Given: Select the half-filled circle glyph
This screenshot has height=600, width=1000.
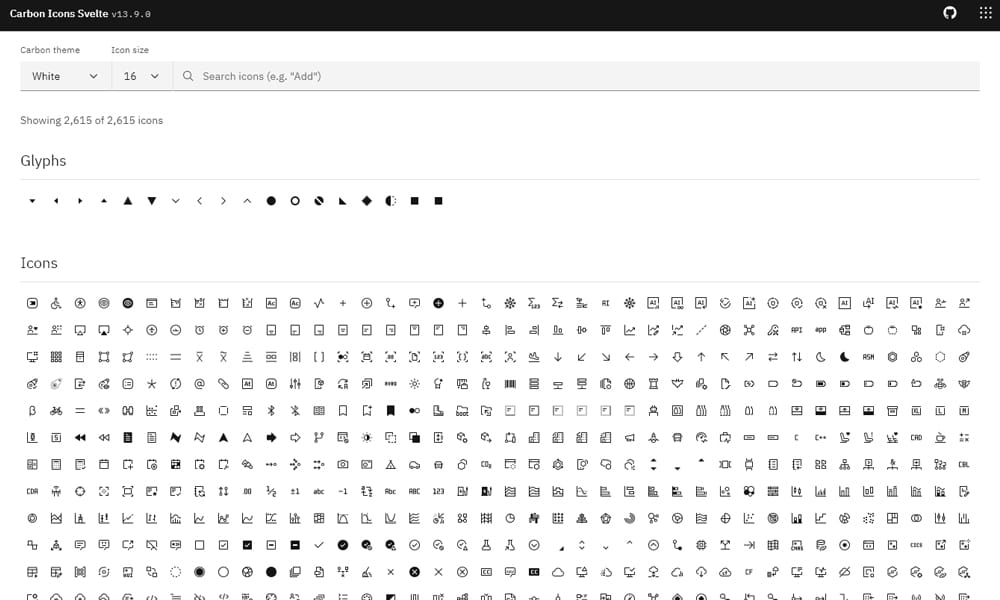Looking at the screenshot, I should point(390,201).
